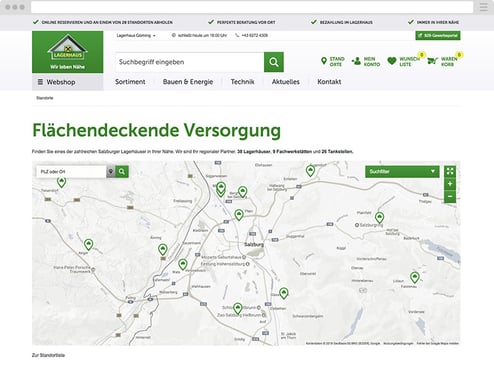Click 'Perfekte Beratung vor Ort' text

pos(246,22)
